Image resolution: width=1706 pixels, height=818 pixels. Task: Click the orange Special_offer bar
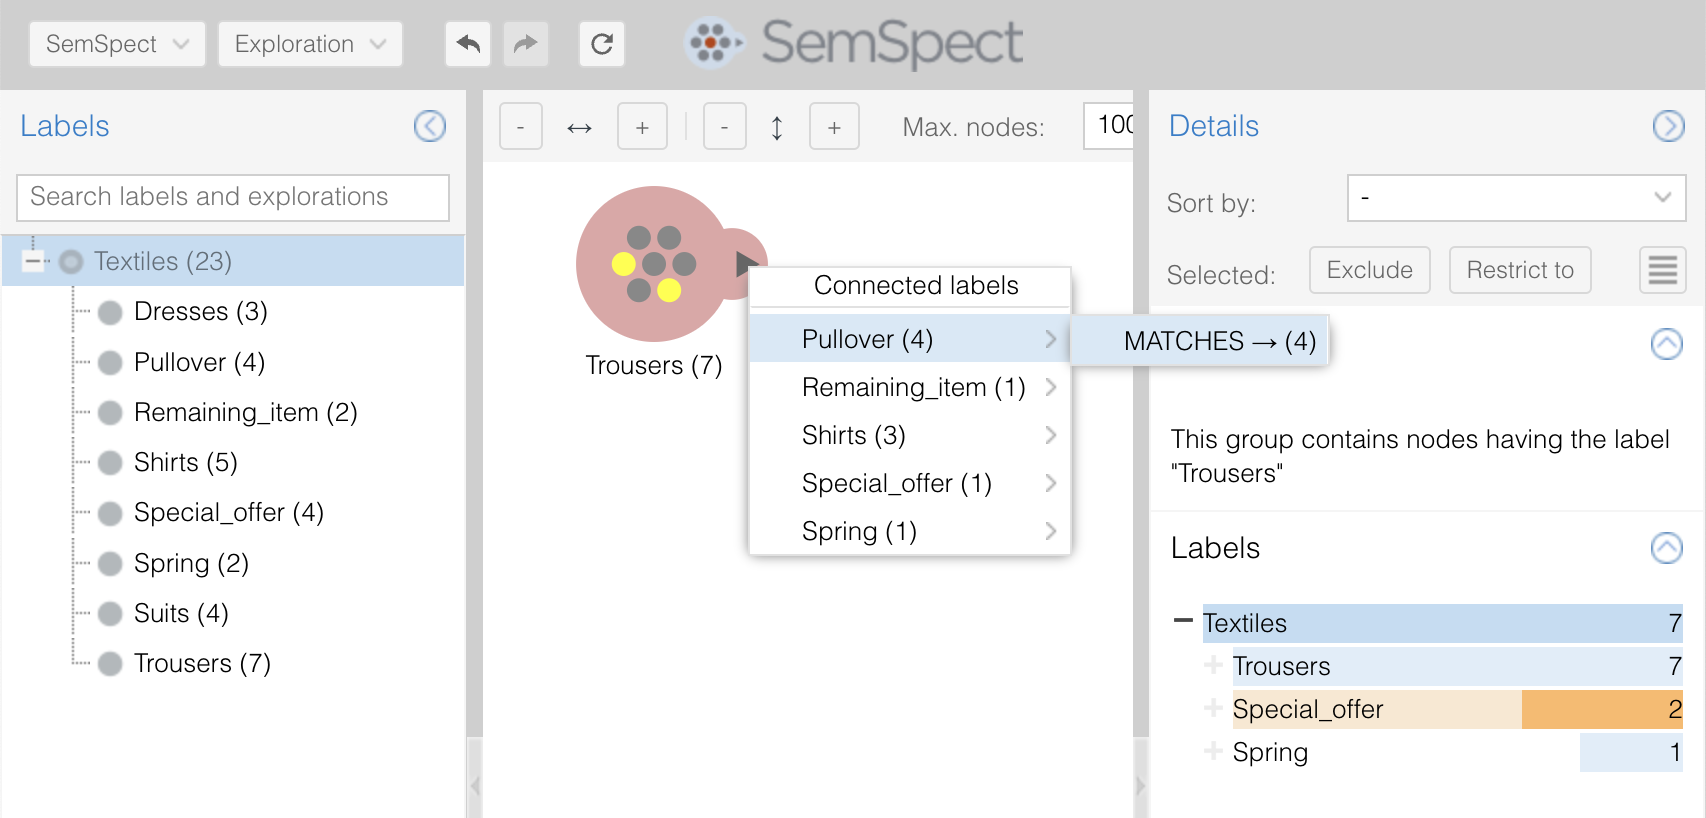tap(1601, 709)
